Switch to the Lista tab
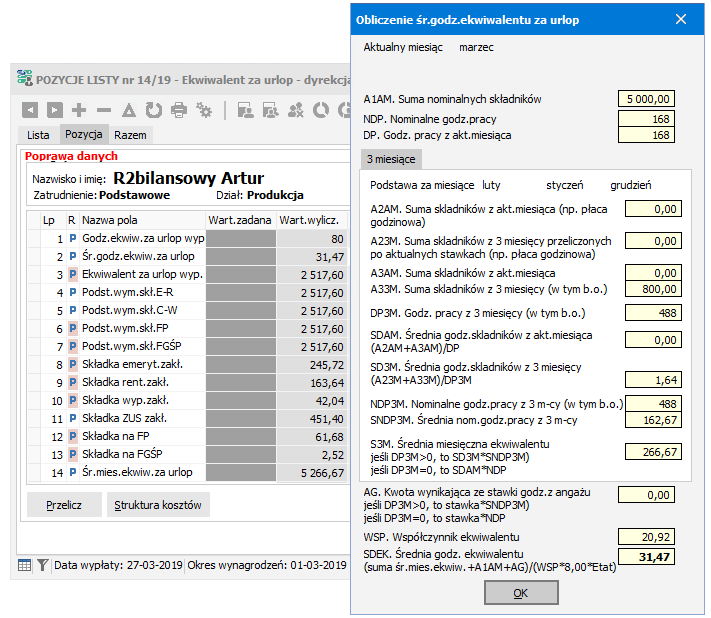The width and height of the screenshot is (711, 618). 38,135
